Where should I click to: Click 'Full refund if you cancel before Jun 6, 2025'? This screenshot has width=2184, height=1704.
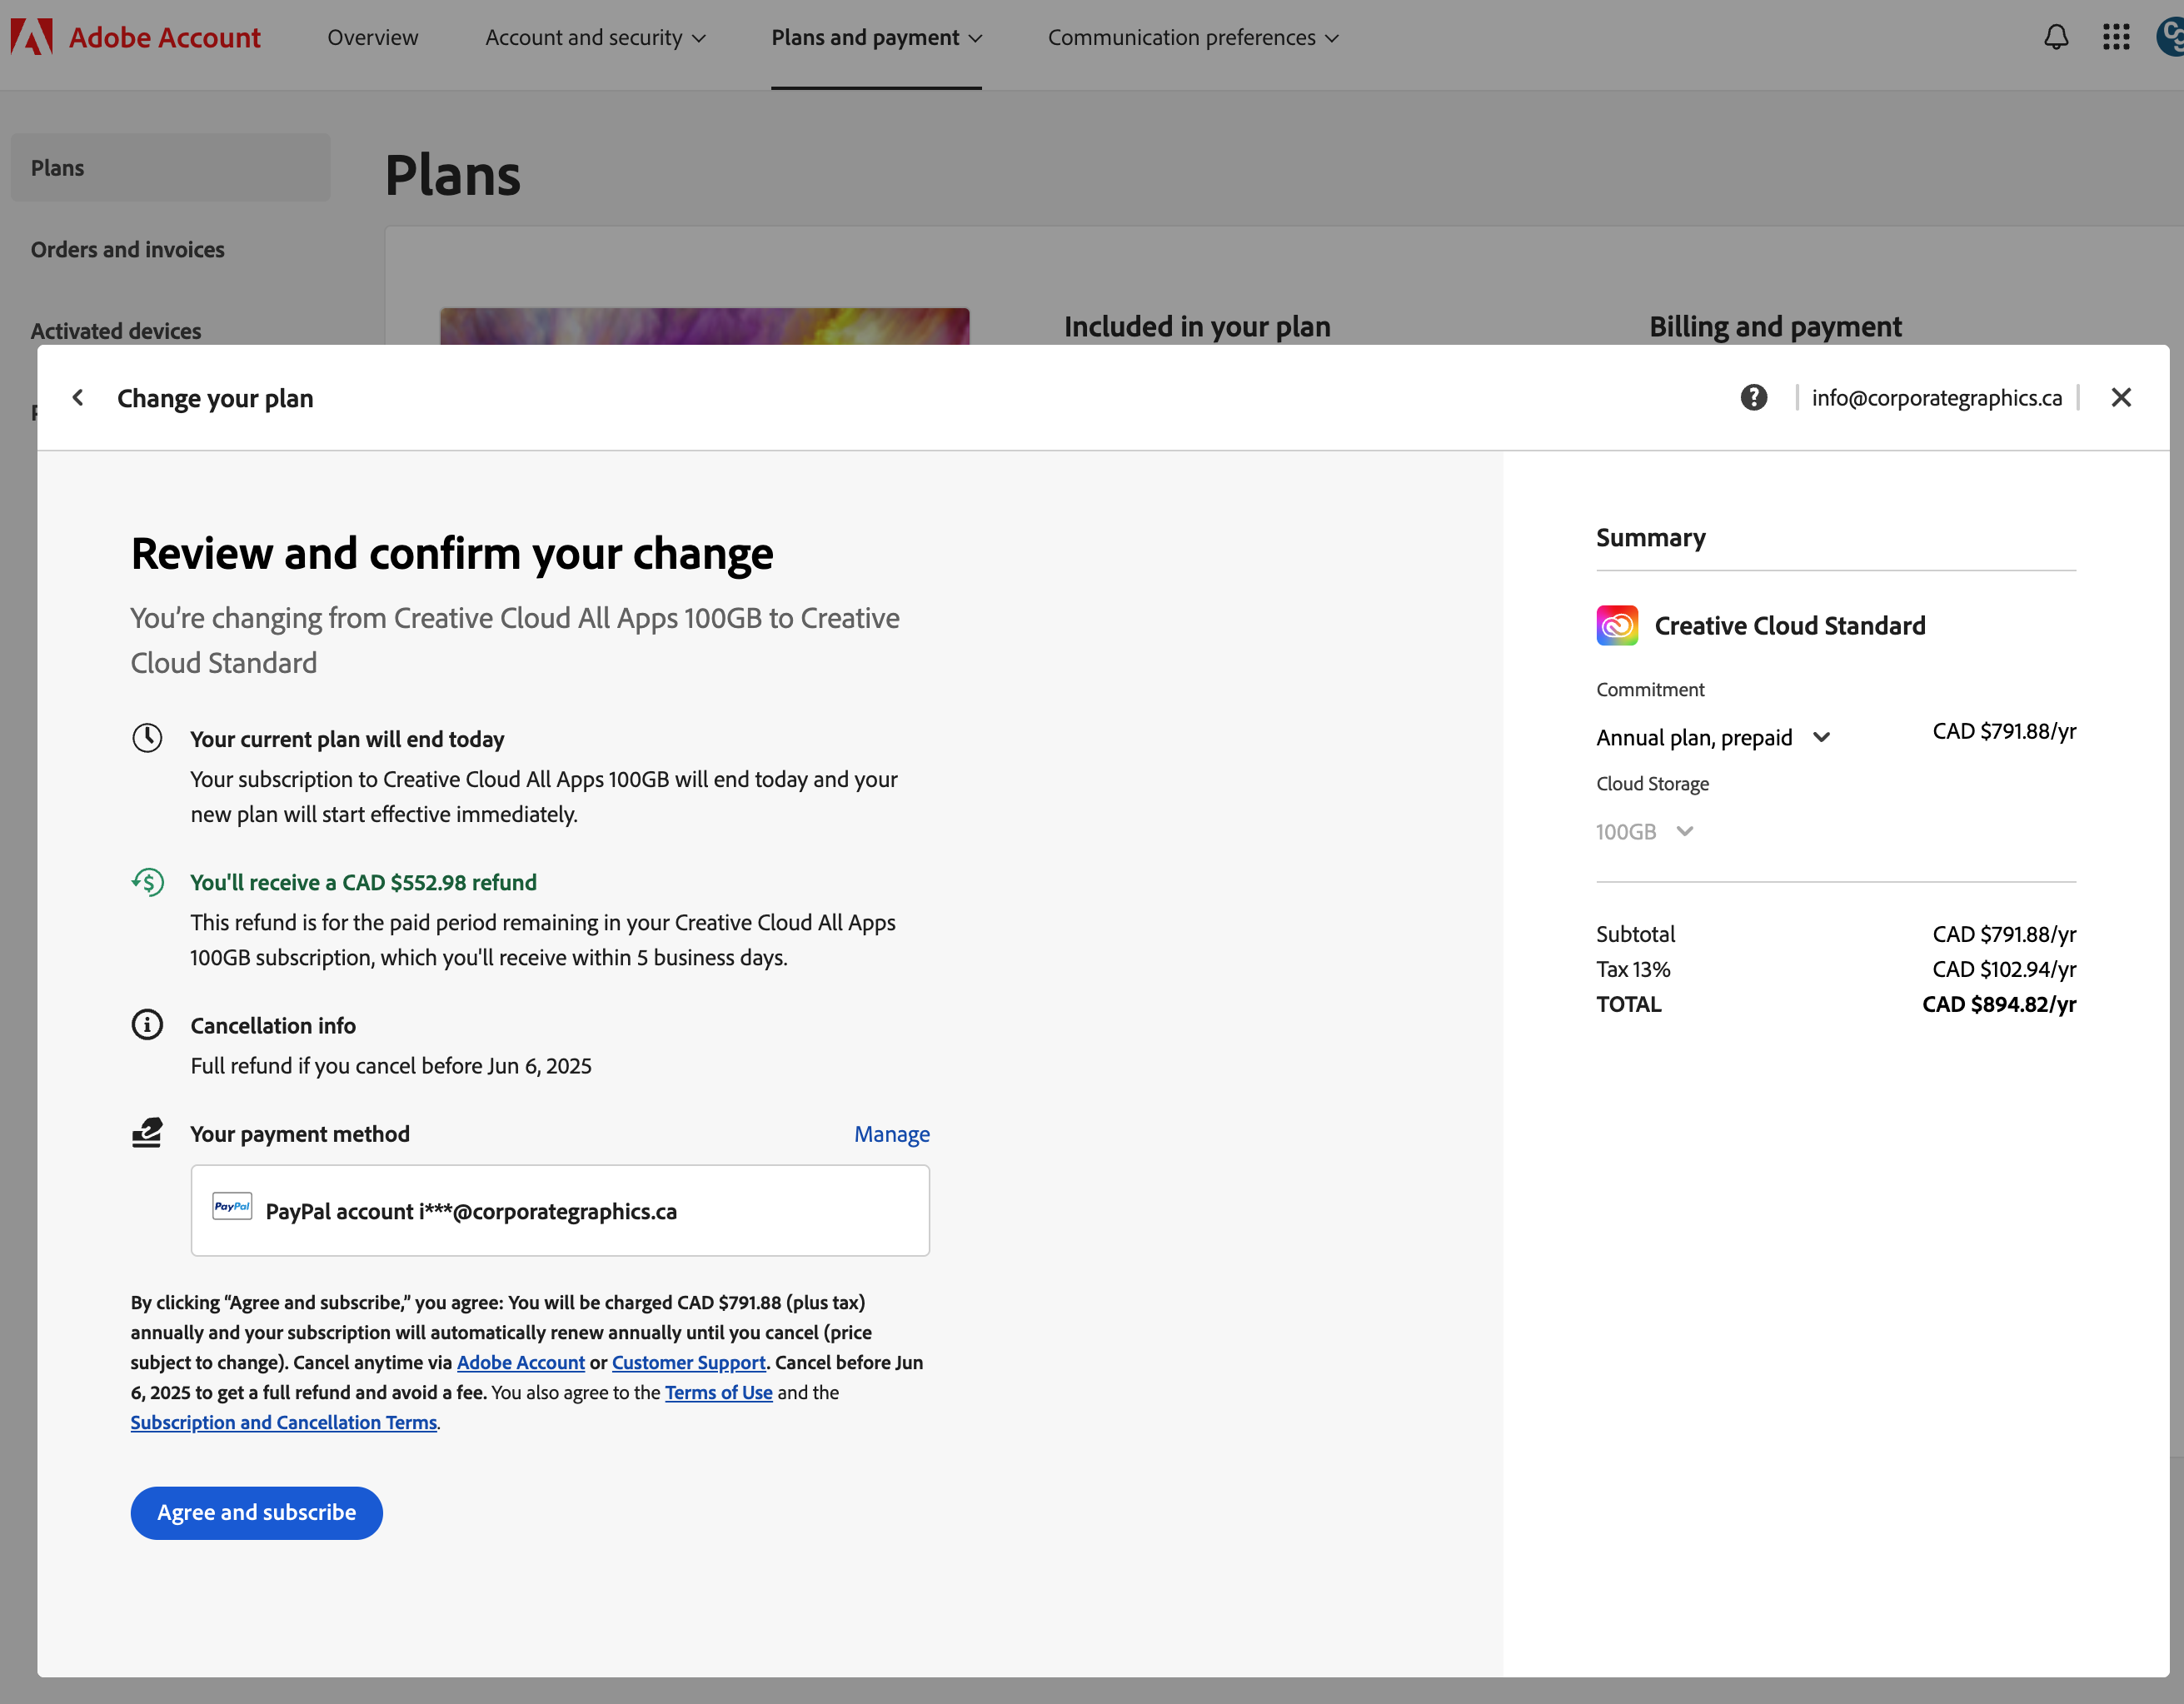[391, 1066]
